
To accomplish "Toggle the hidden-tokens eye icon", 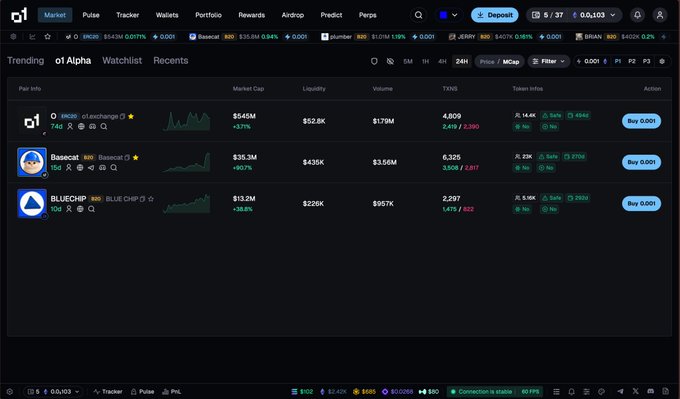I will pyautogui.click(x=390, y=61).
